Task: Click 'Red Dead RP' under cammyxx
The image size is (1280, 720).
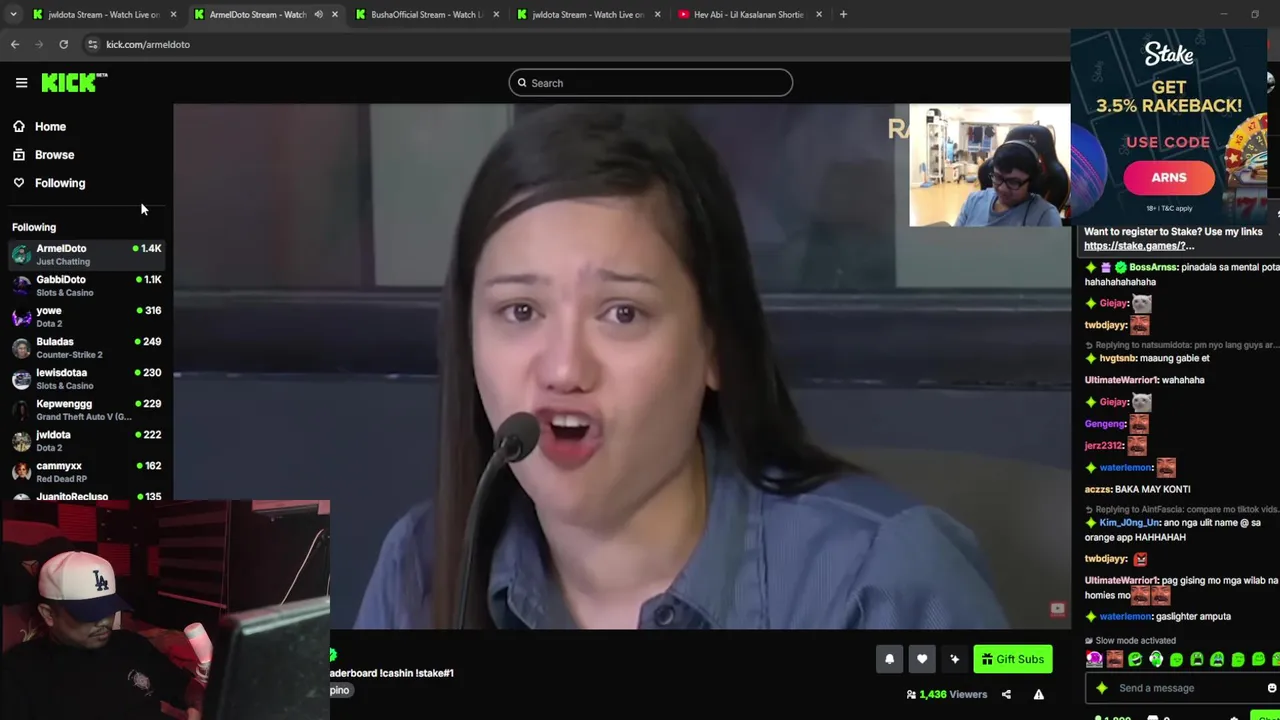Action: click(x=62, y=479)
